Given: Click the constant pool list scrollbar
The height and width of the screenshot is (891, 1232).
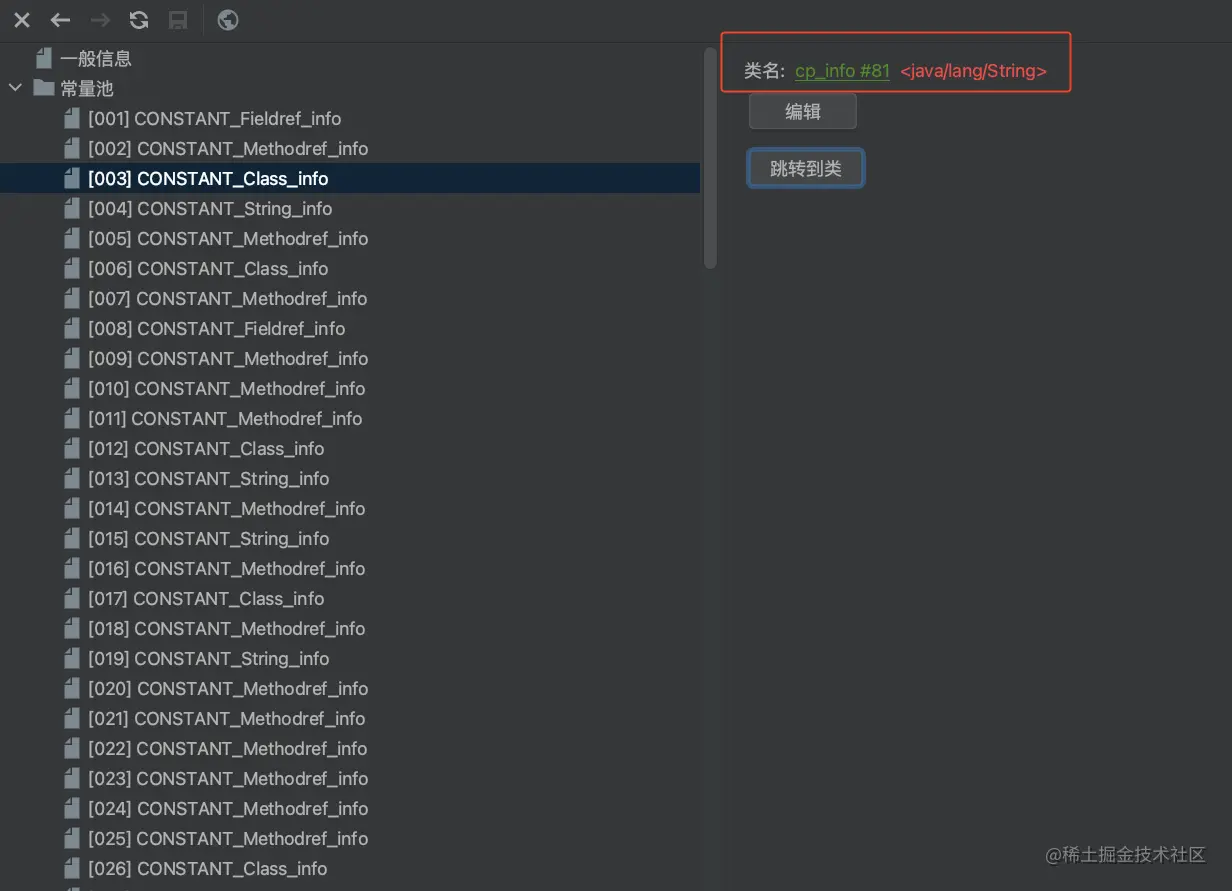Looking at the screenshot, I should coord(710,159).
